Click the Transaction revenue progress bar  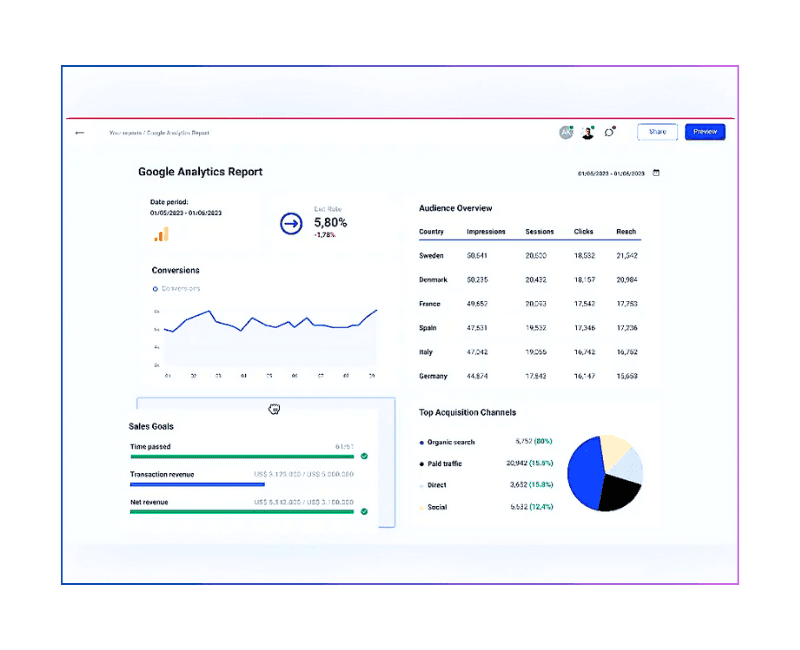point(197,484)
